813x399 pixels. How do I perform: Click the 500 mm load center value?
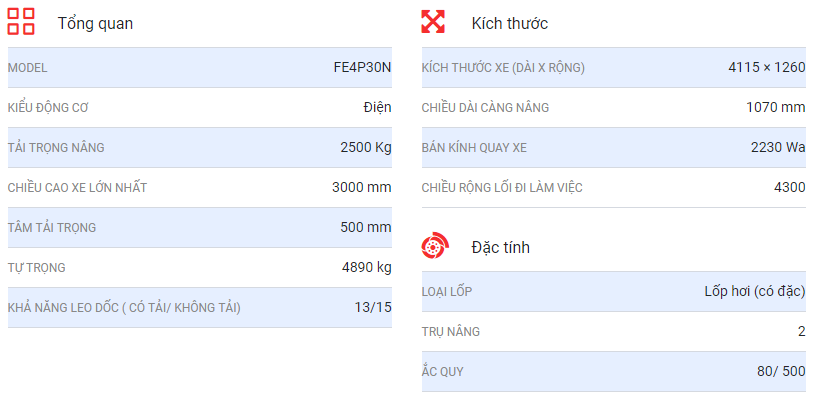(366, 227)
